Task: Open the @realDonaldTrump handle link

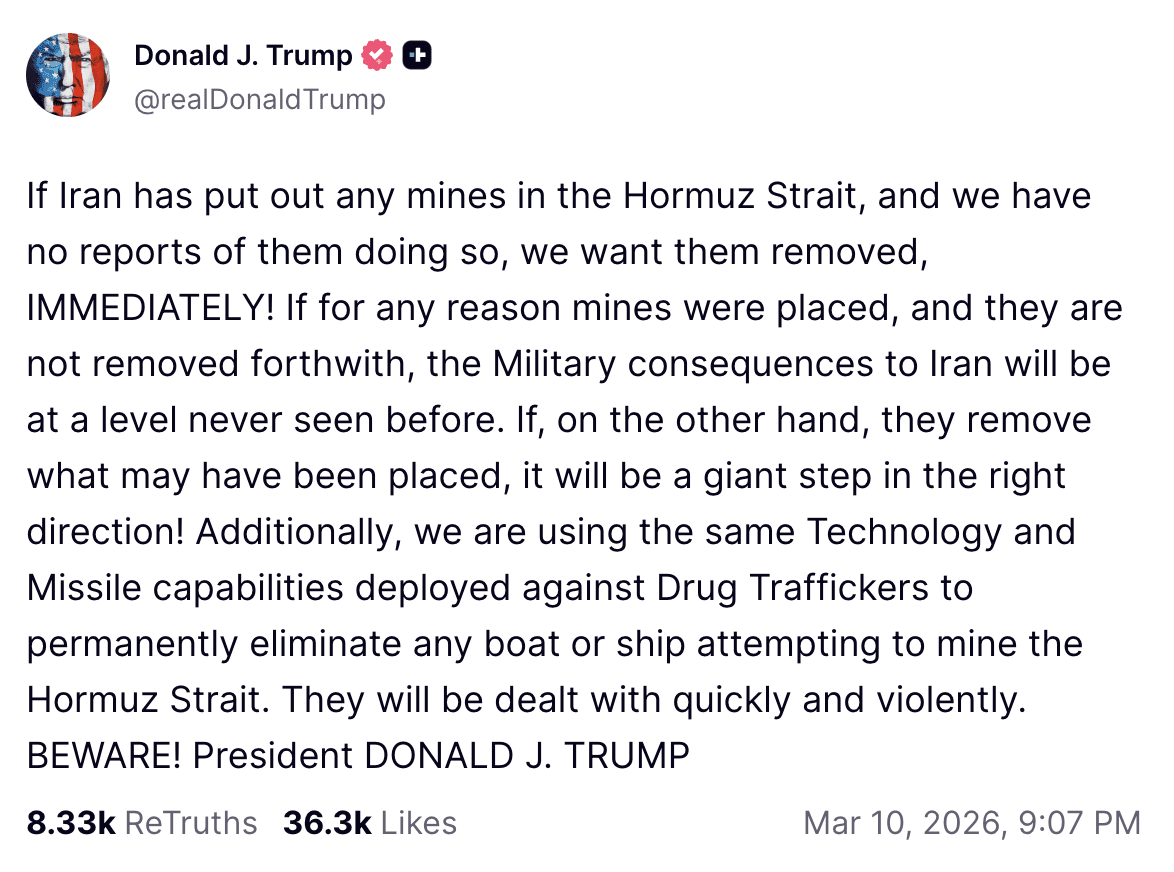Action: 259,100
